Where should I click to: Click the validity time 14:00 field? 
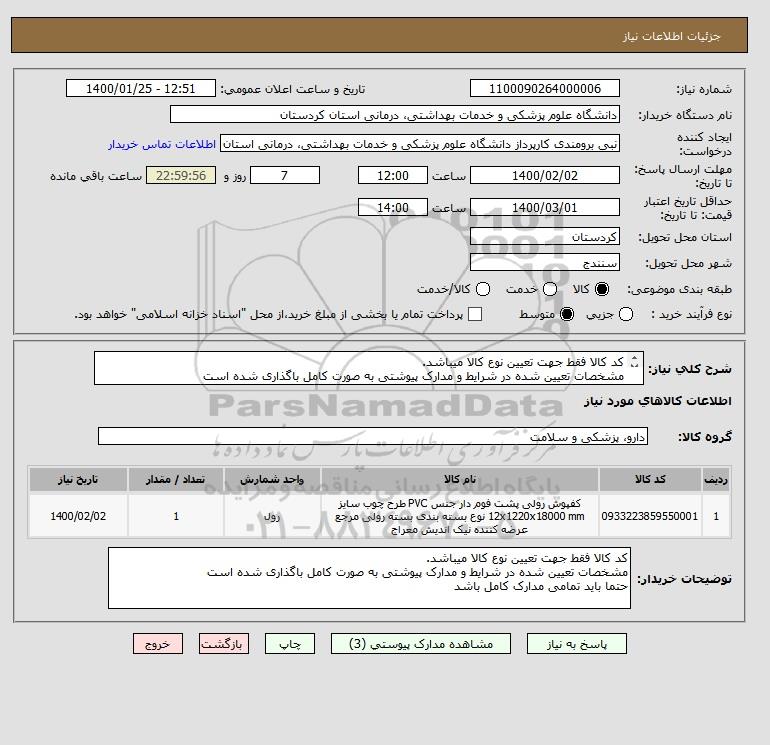click(393, 207)
